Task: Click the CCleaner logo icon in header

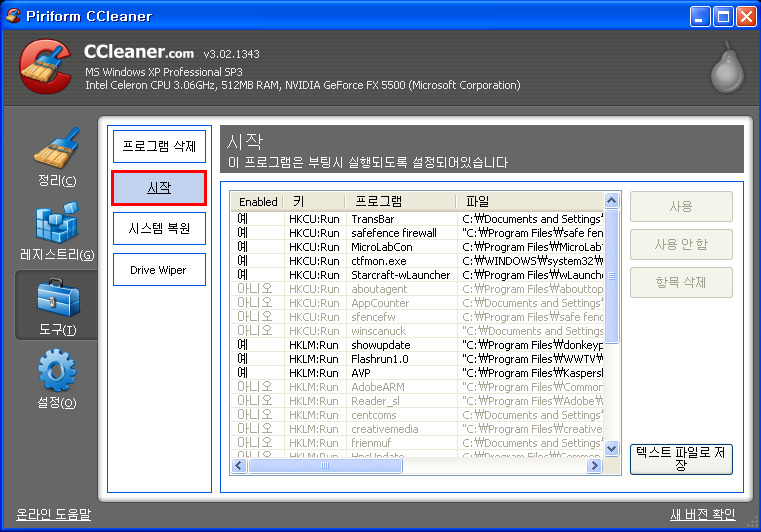Action: pos(45,66)
